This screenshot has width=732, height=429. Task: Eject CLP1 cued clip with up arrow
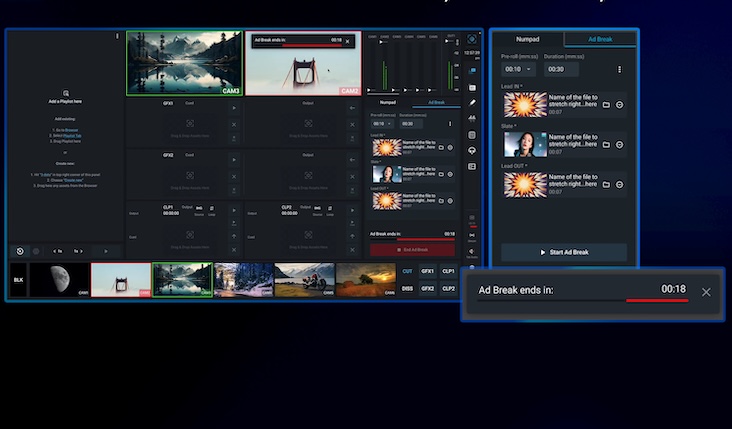(x=234, y=236)
